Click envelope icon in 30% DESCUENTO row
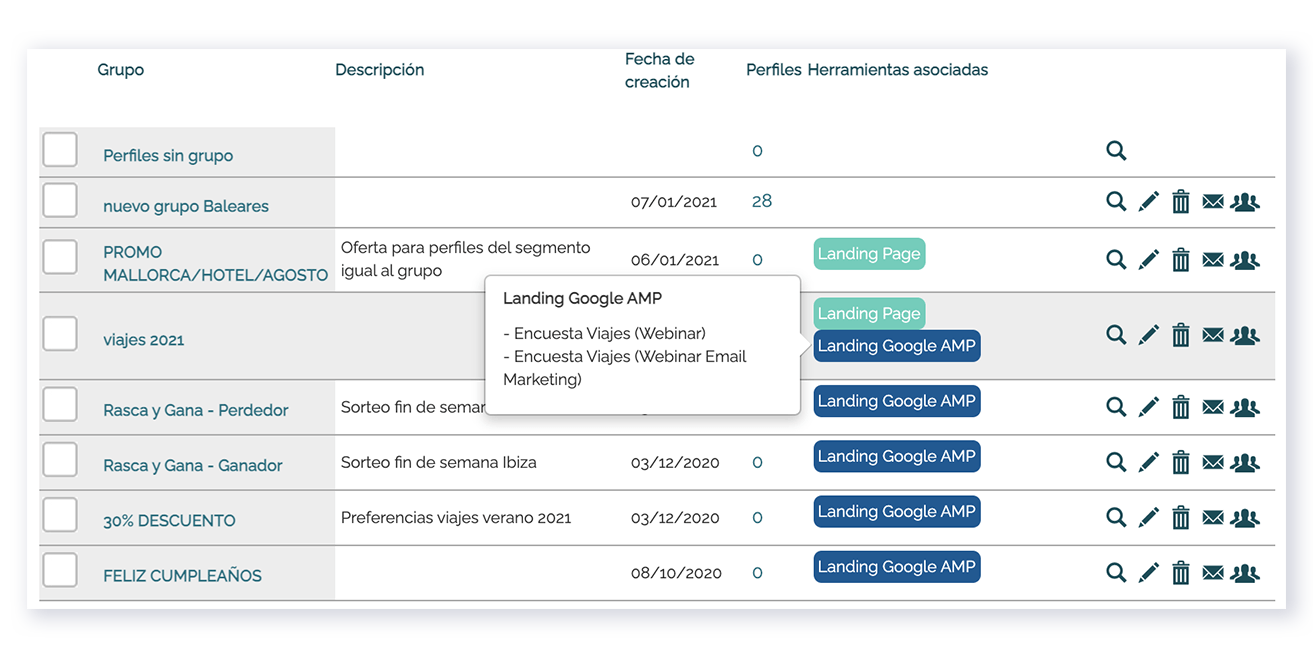The image size is (1313, 657). [1213, 517]
